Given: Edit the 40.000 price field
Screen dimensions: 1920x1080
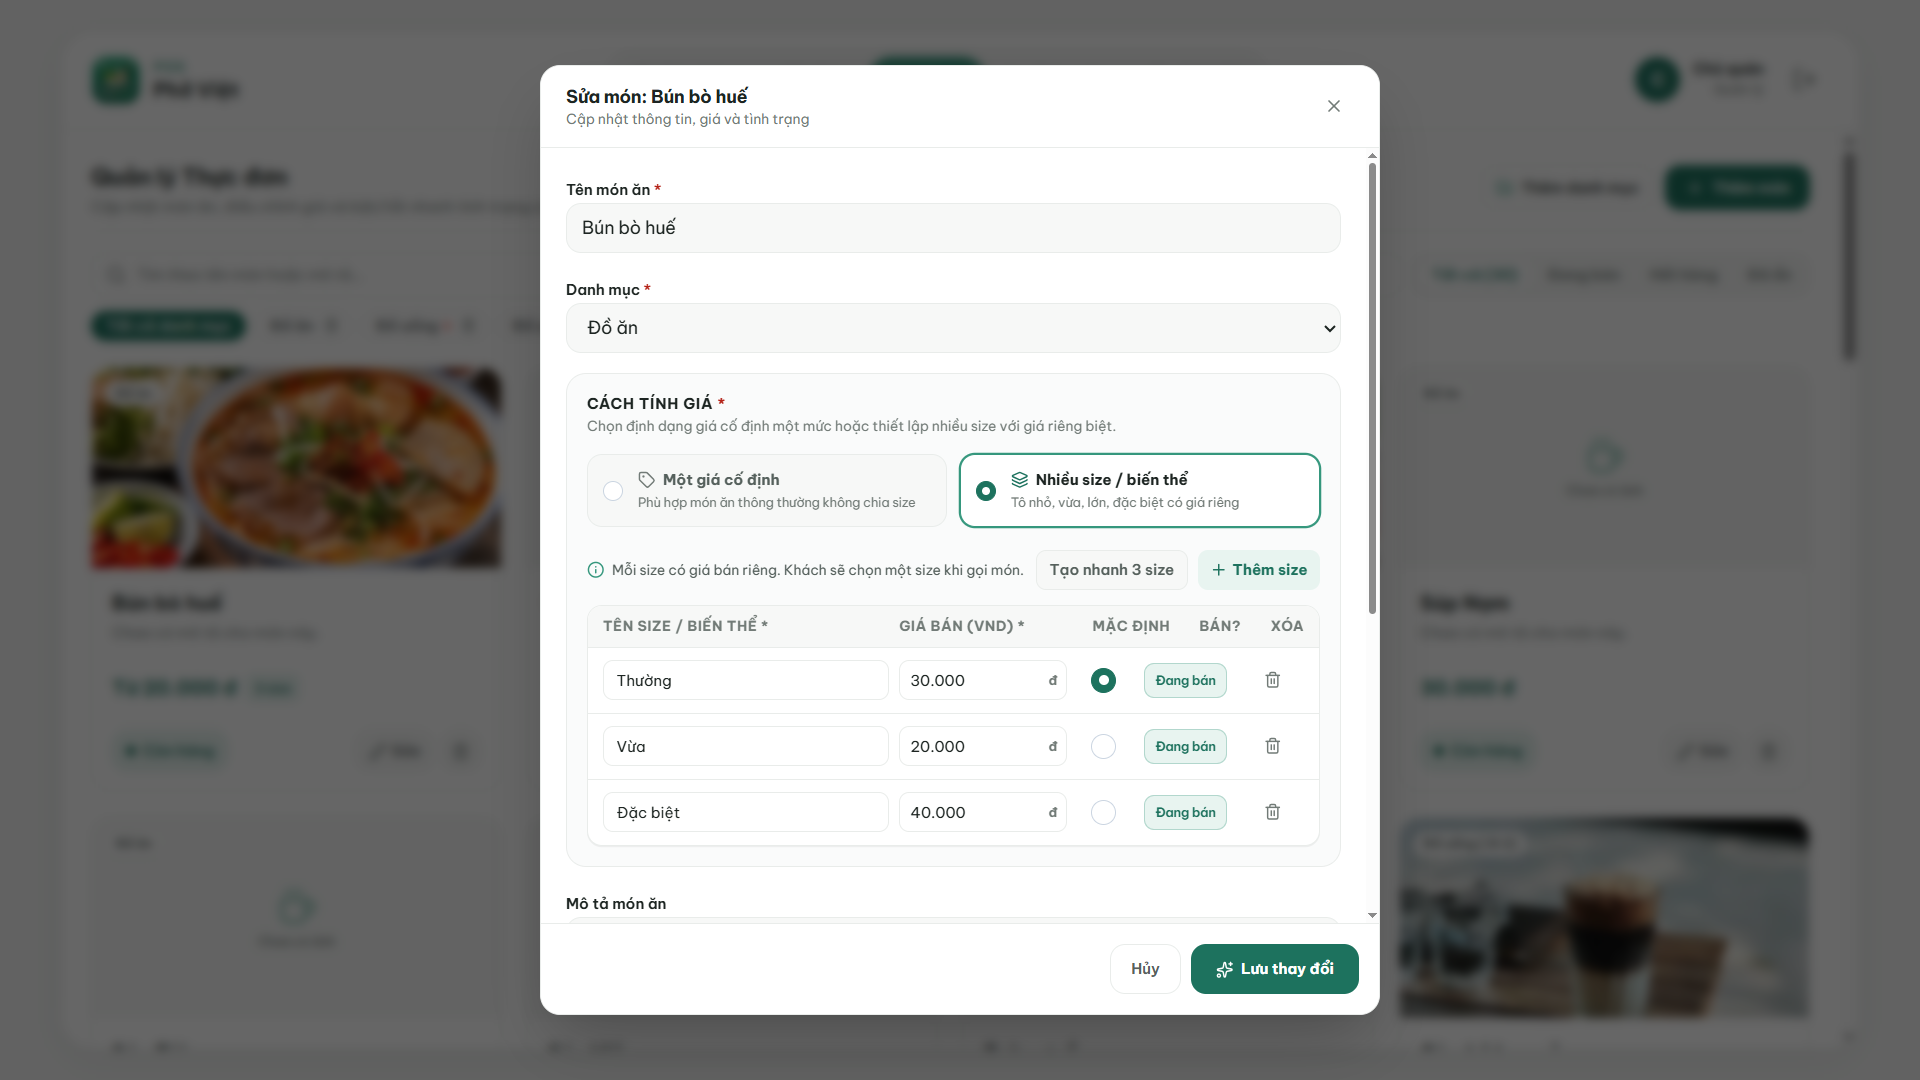Looking at the screenshot, I should [x=982, y=812].
